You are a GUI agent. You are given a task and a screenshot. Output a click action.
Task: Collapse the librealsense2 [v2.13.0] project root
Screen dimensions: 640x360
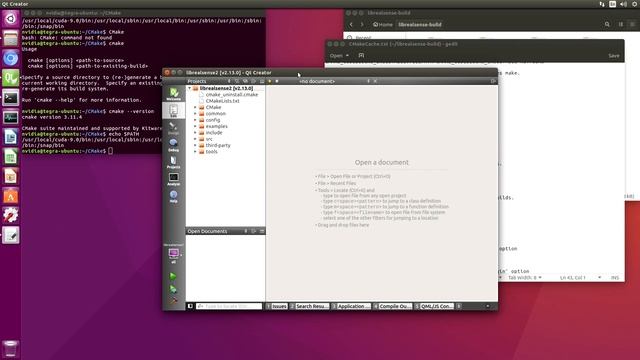click(x=189, y=88)
